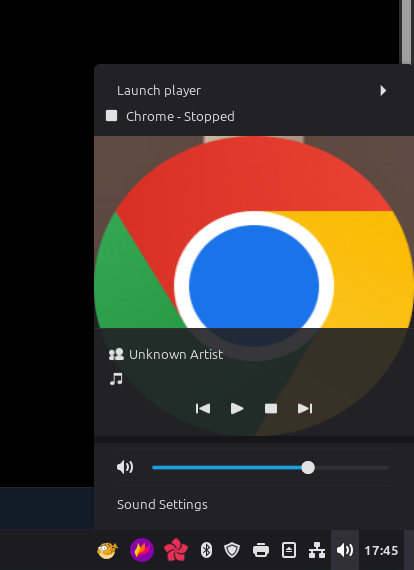Open the printer tray icon
The width and height of the screenshot is (414, 570).
(x=261, y=550)
